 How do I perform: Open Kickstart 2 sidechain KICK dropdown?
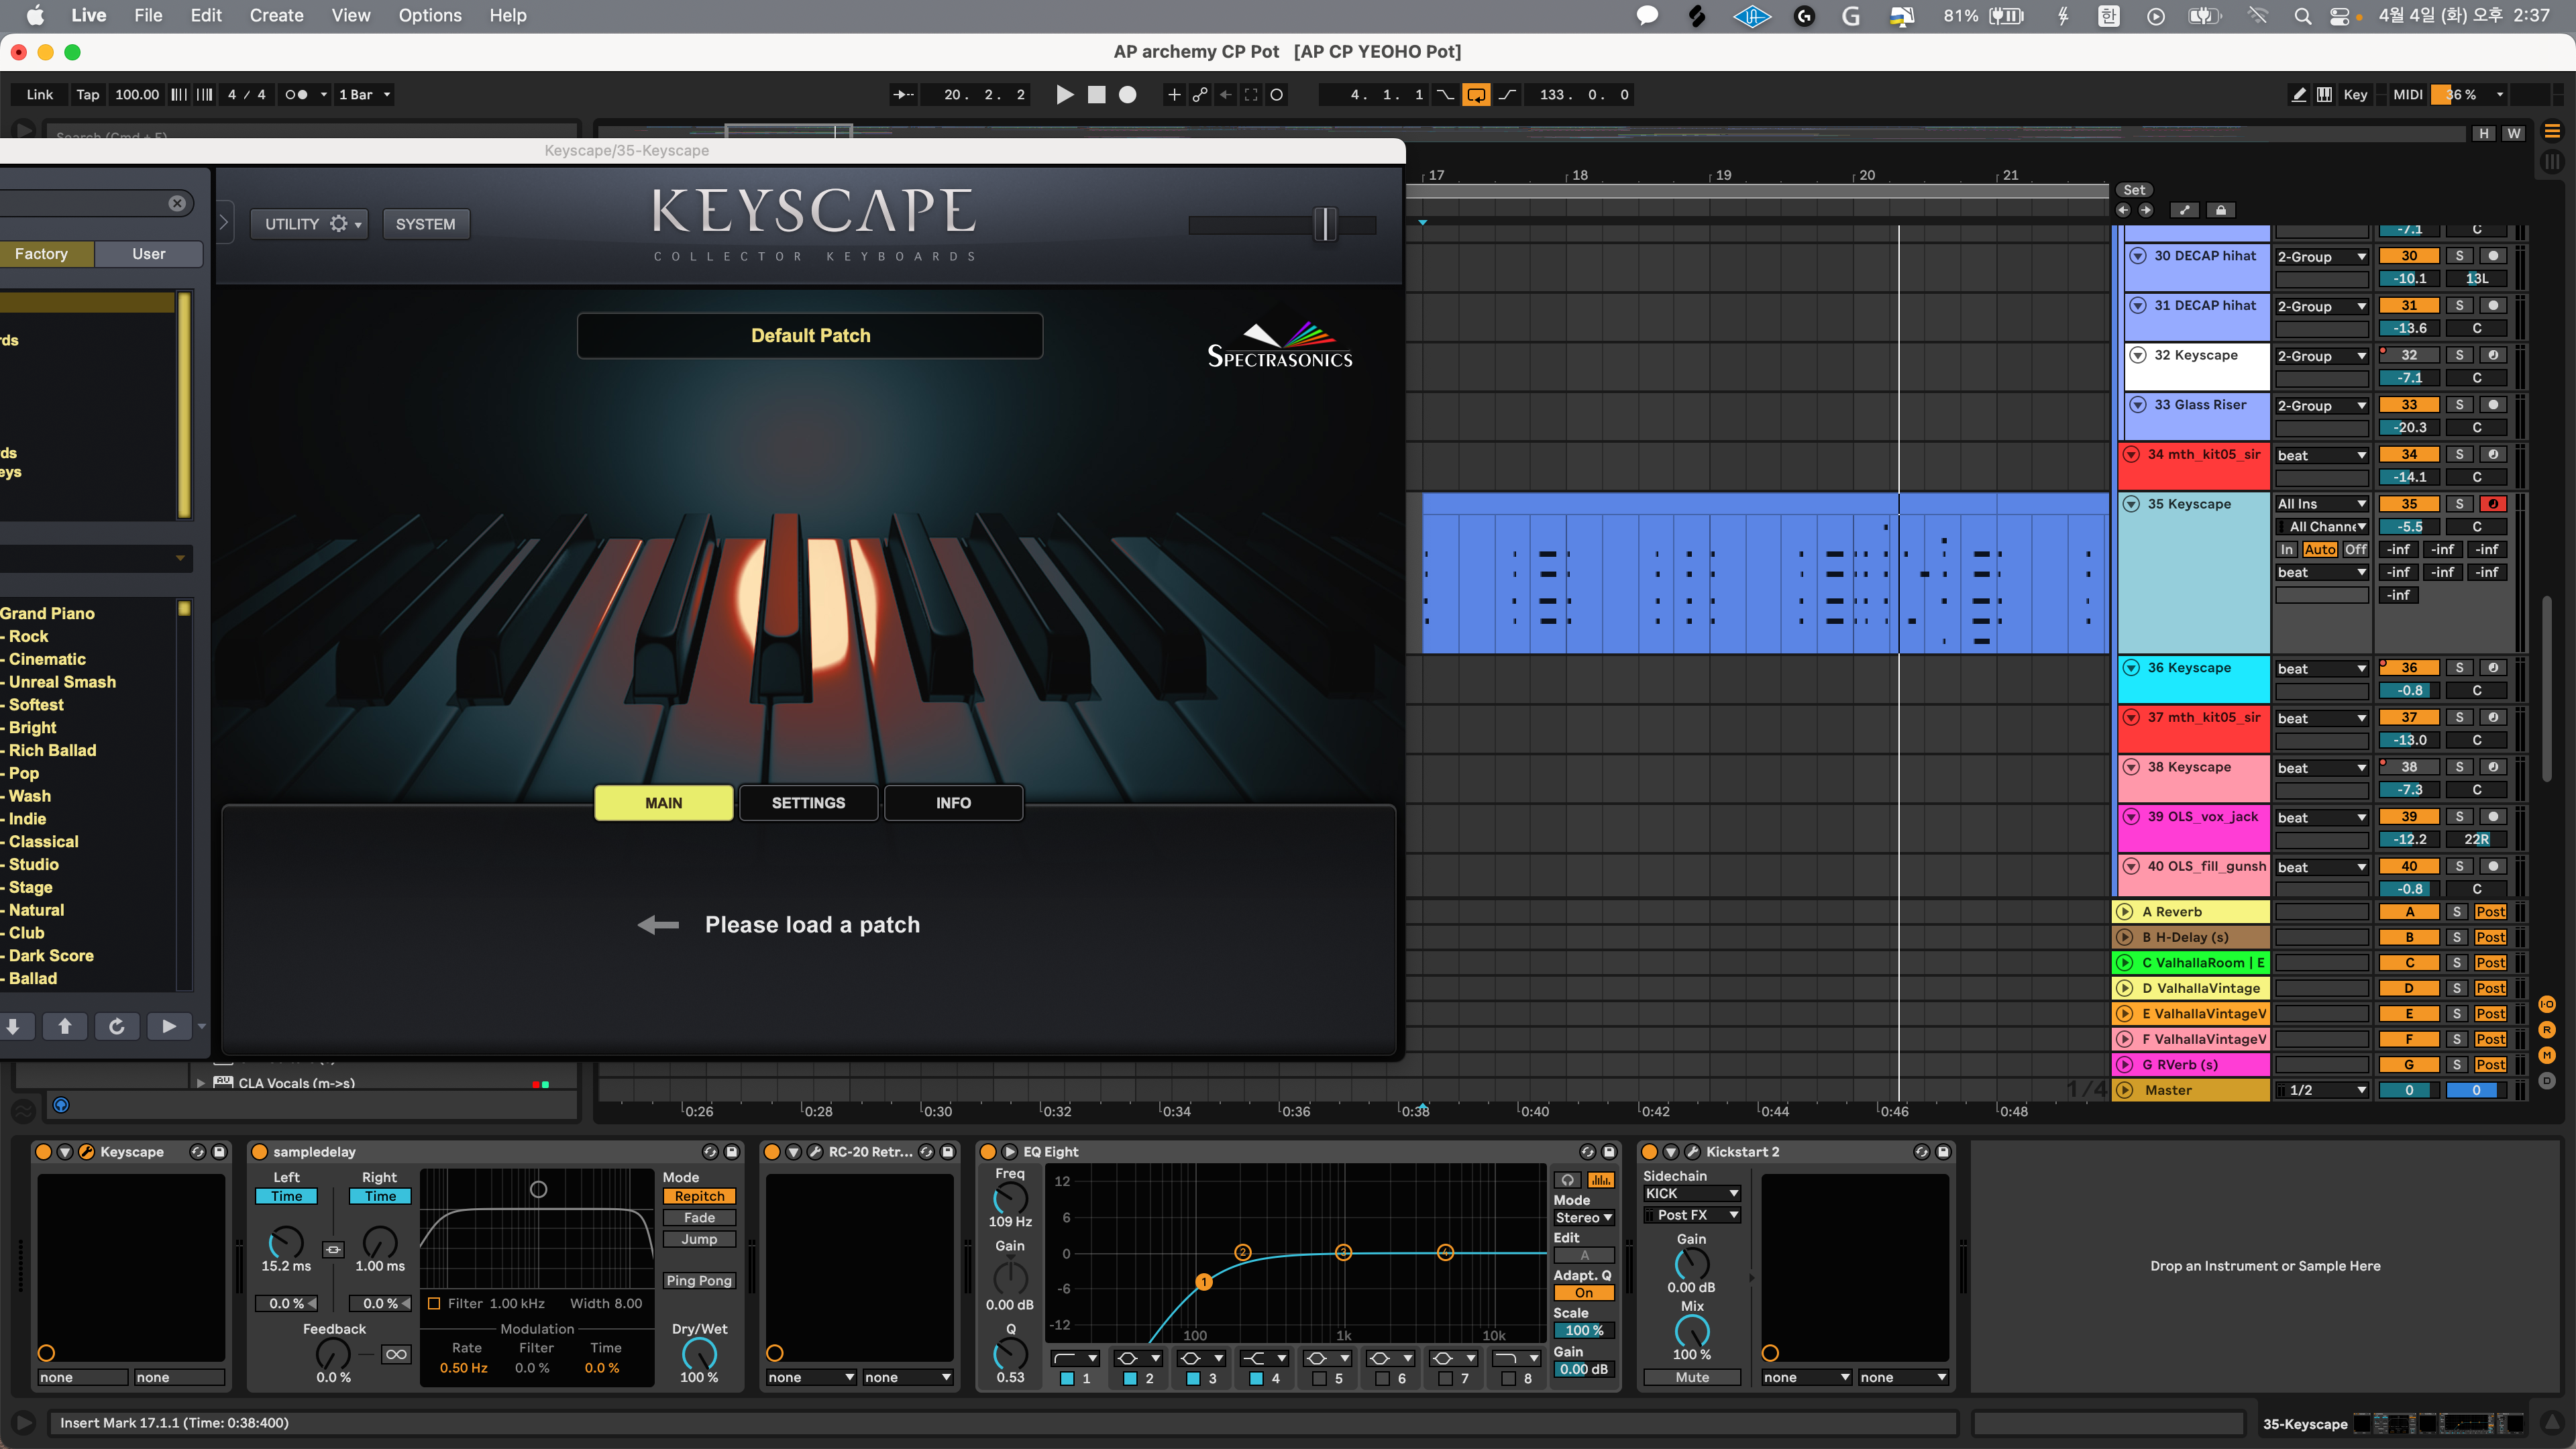tap(1692, 1194)
